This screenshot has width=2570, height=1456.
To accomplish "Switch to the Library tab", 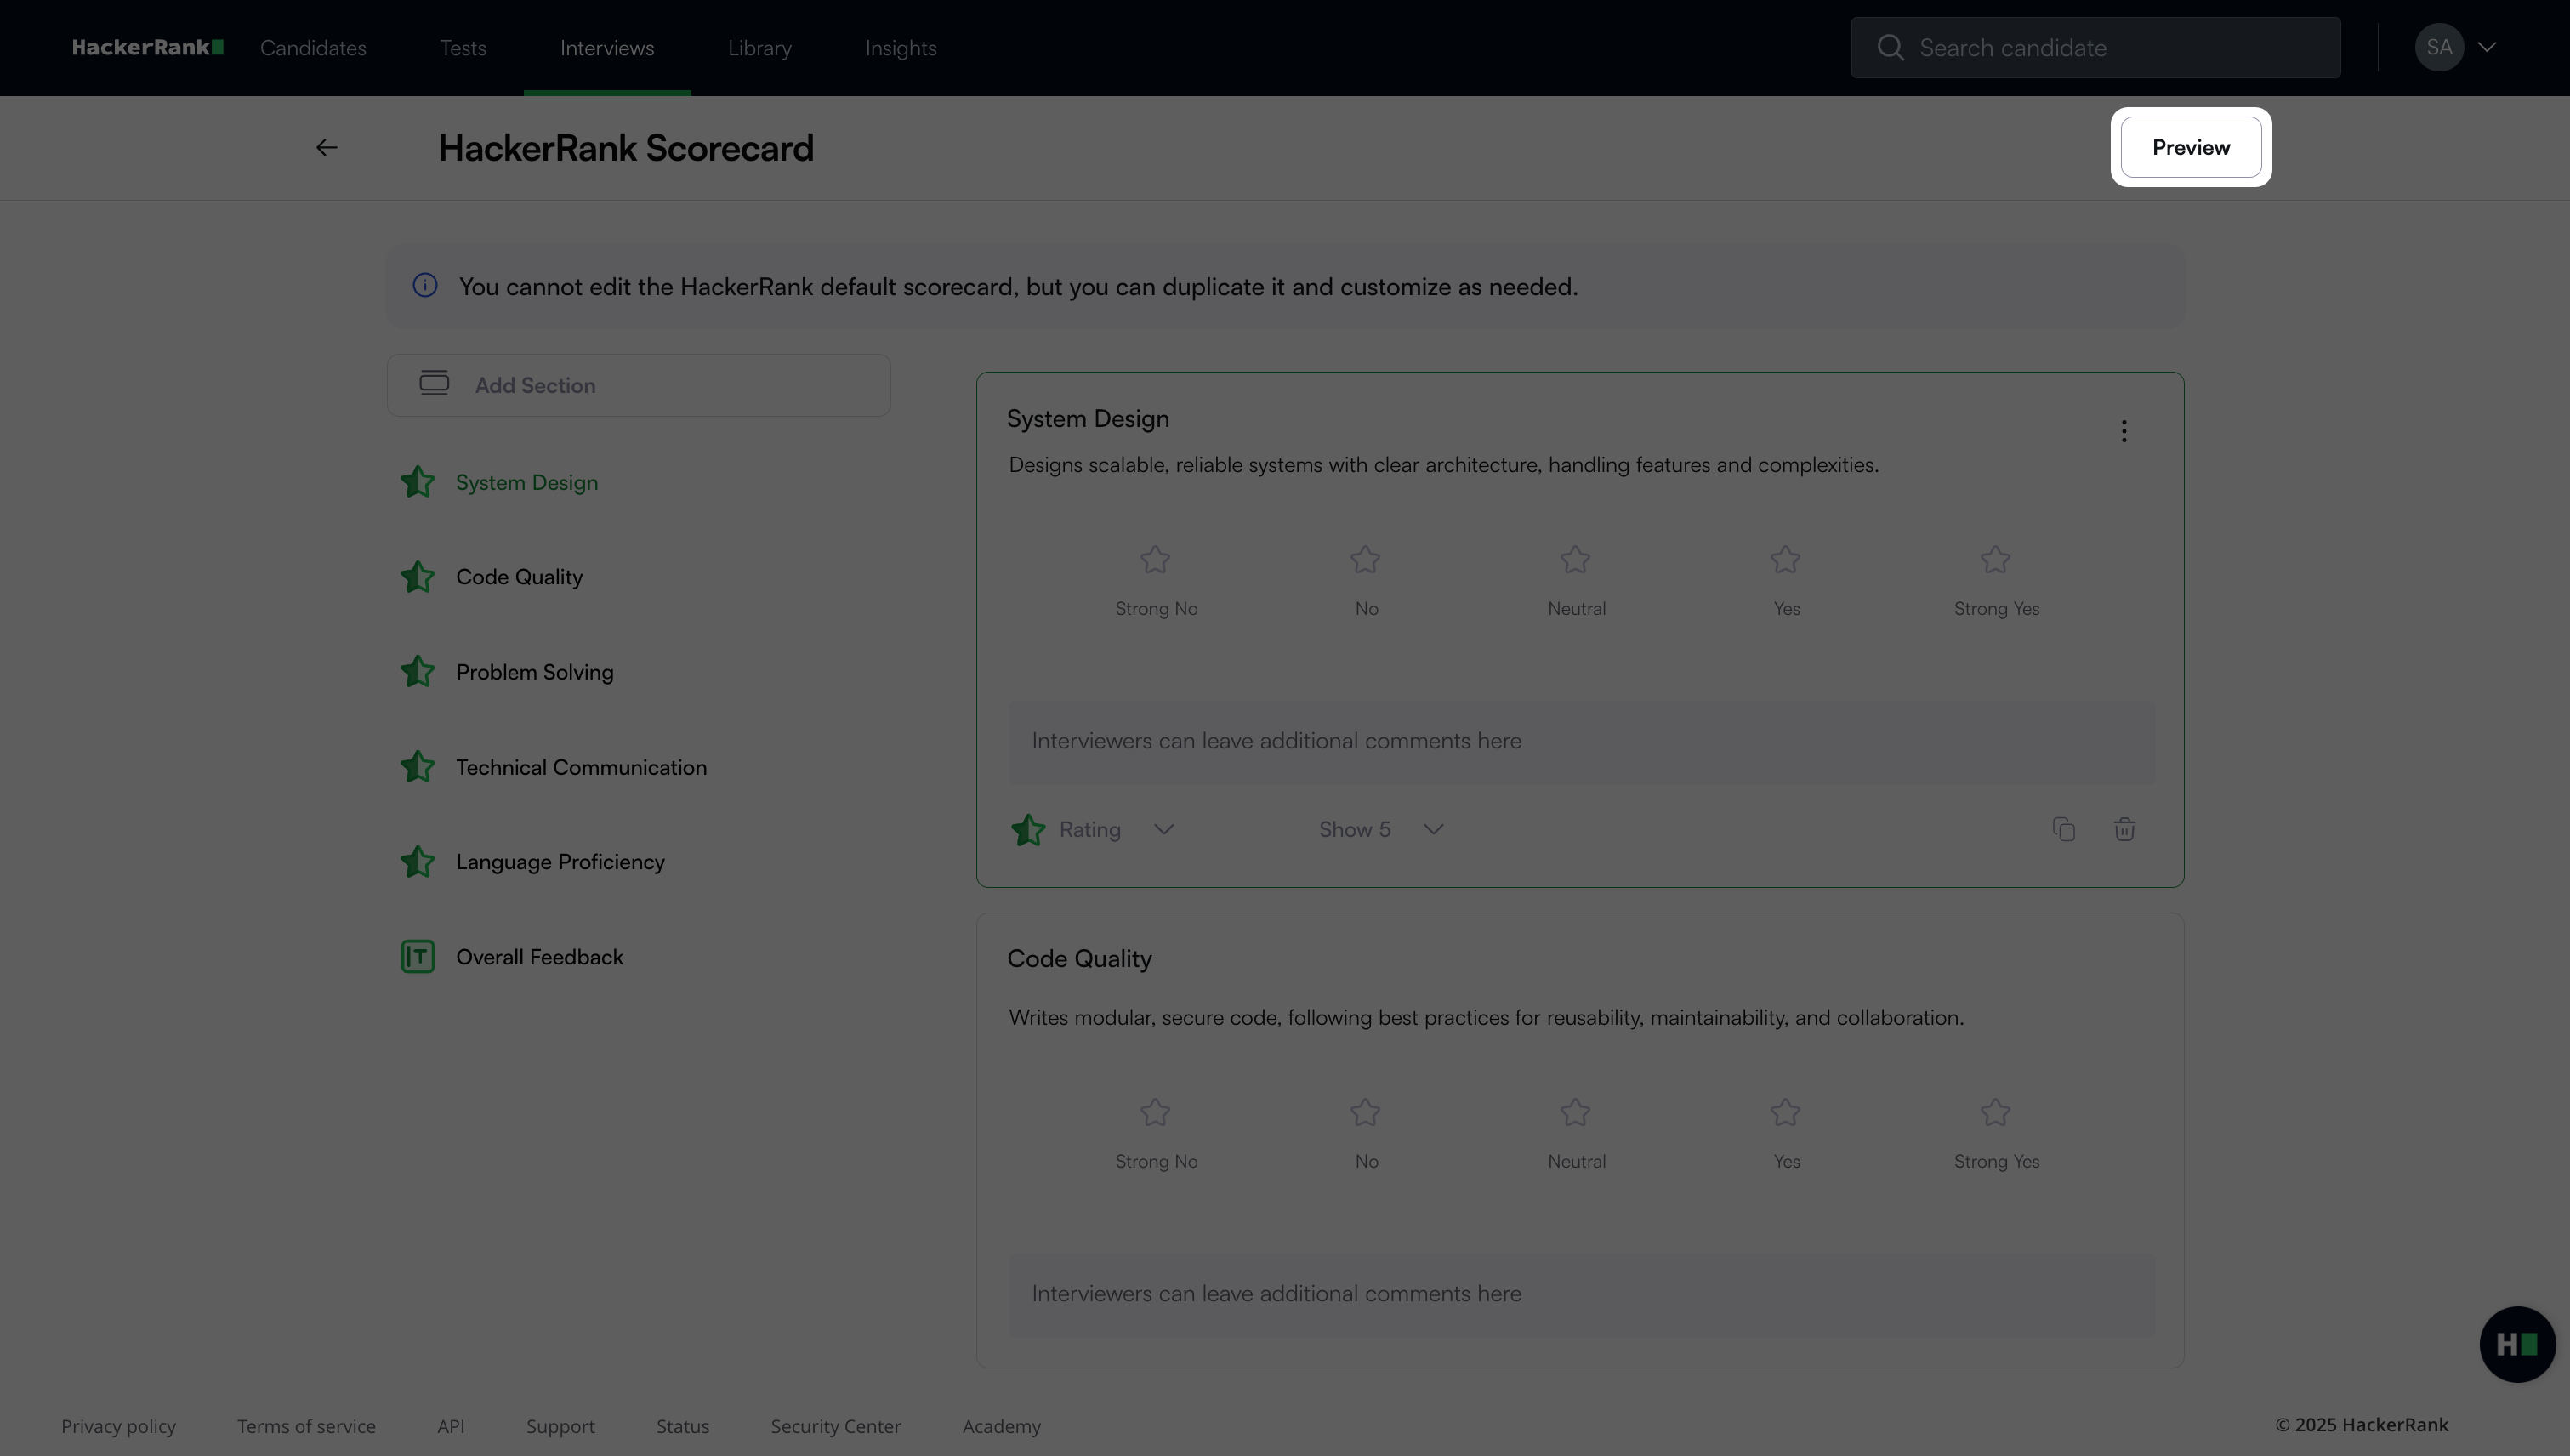I will click(759, 48).
